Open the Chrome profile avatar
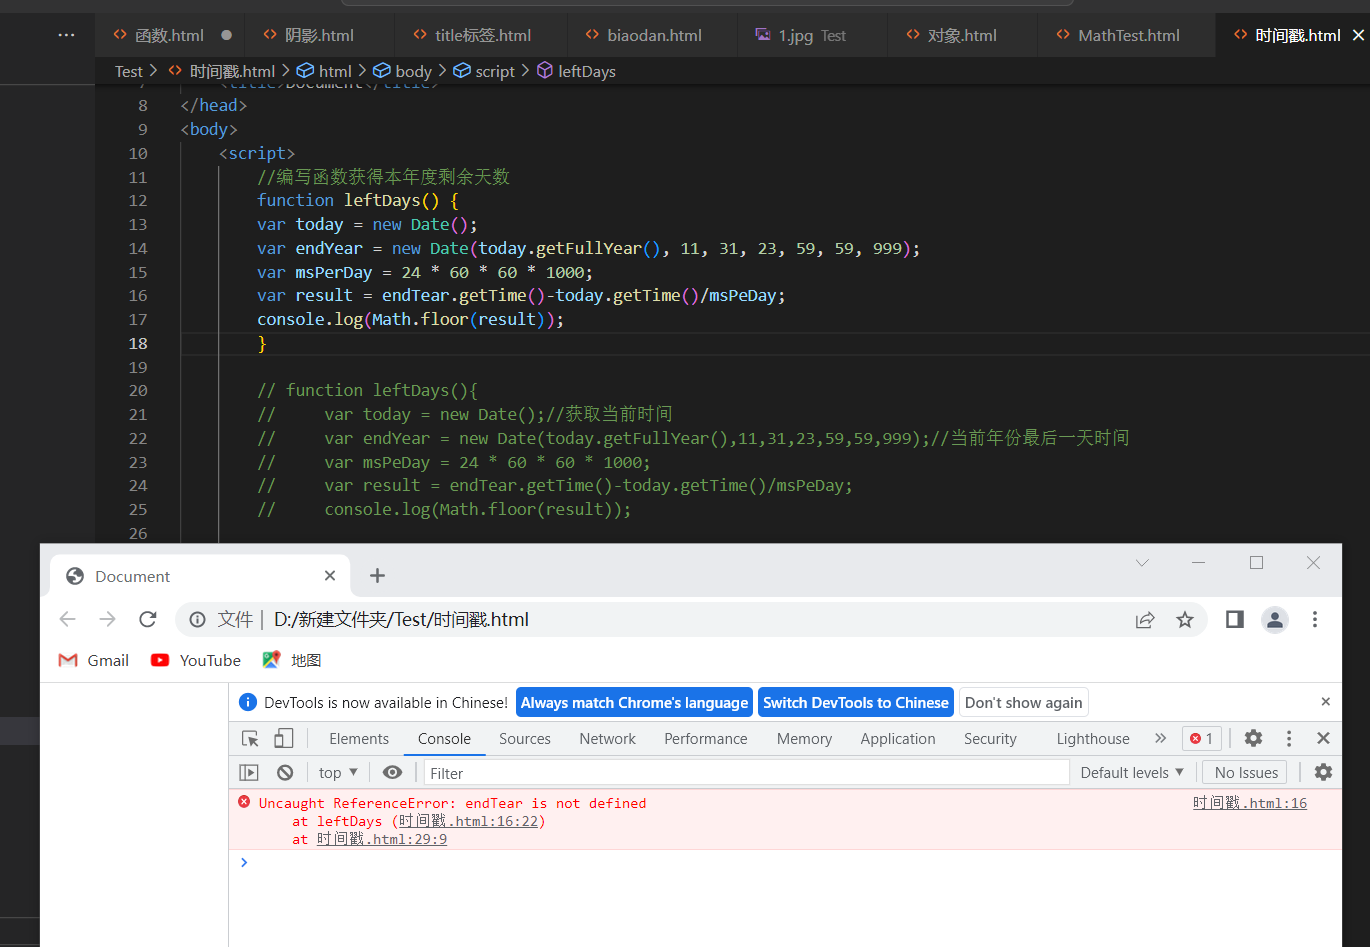Viewport: 1370px width, 947px height. (1275, 620)
